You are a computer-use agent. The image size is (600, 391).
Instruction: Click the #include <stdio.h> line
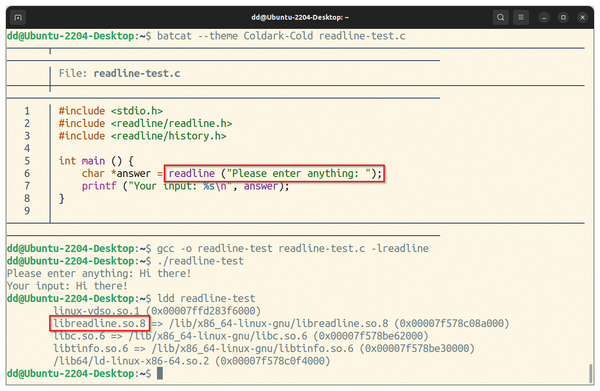click(111, 111)
